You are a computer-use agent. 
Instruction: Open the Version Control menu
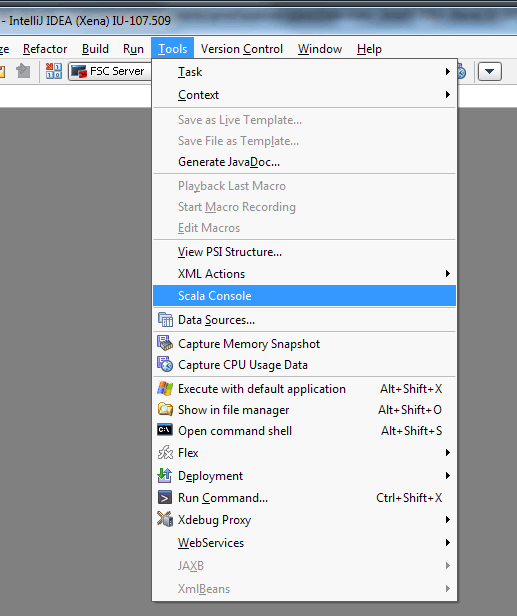(242, 49)
